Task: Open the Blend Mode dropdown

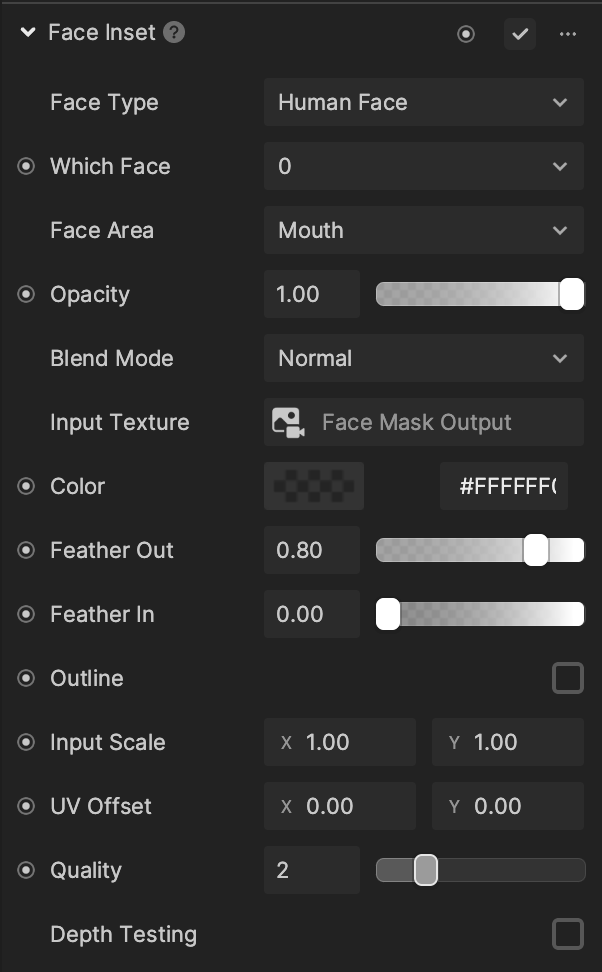Action: click(423, 358)
